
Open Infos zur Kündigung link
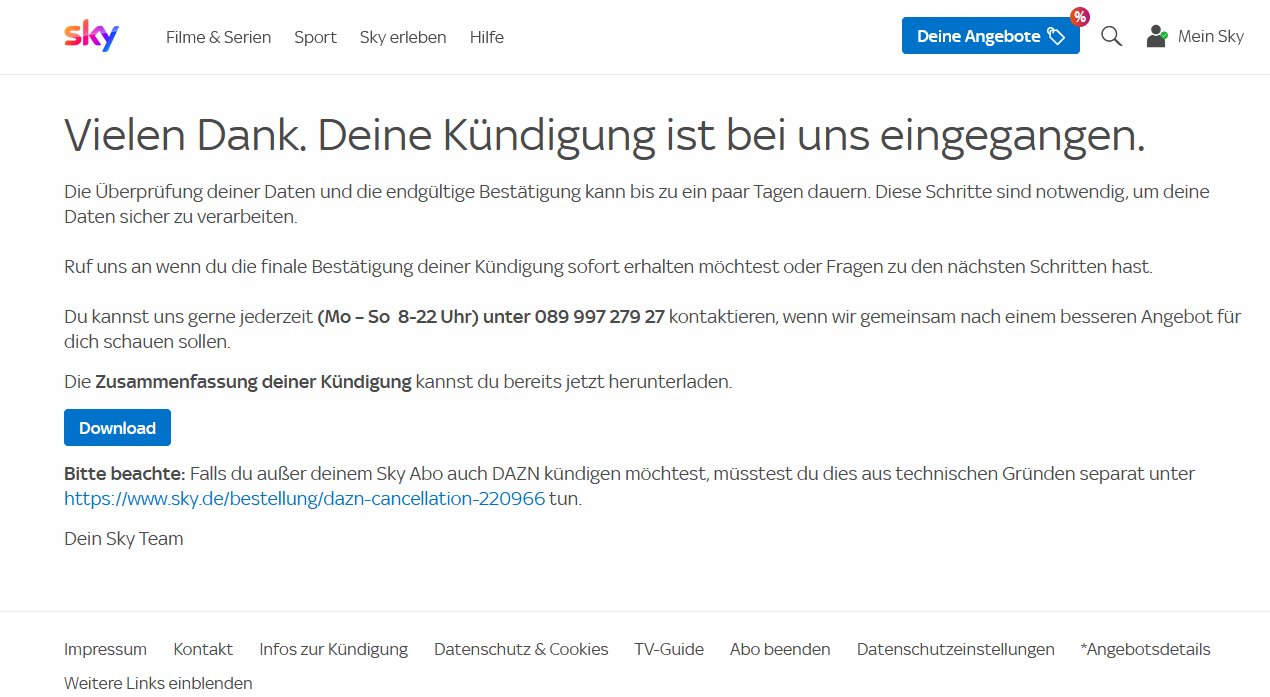(x=333, y=649)
